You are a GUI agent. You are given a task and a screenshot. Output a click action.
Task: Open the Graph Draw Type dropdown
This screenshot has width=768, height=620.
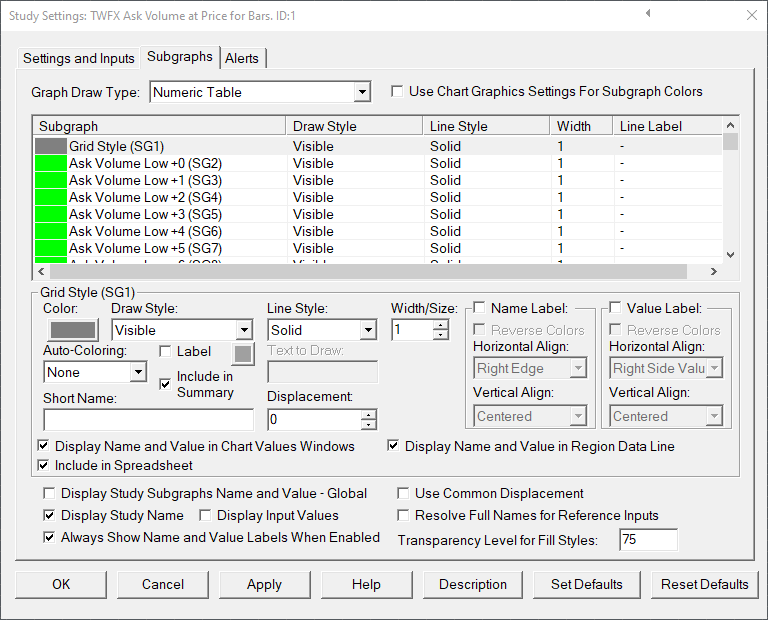click(362, 93)
